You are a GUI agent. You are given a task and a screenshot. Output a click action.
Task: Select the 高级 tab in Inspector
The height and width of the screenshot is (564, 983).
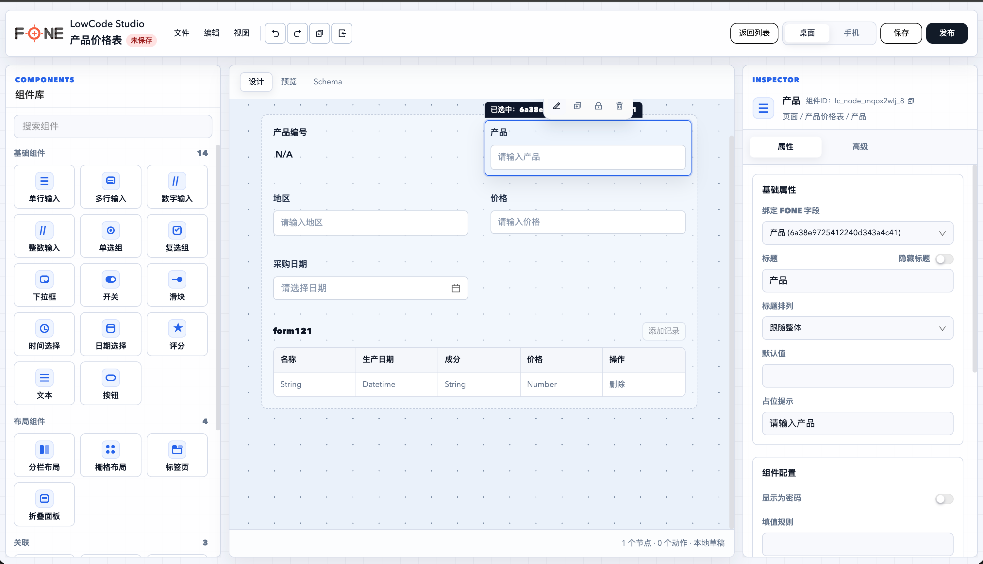pos(860,147)
